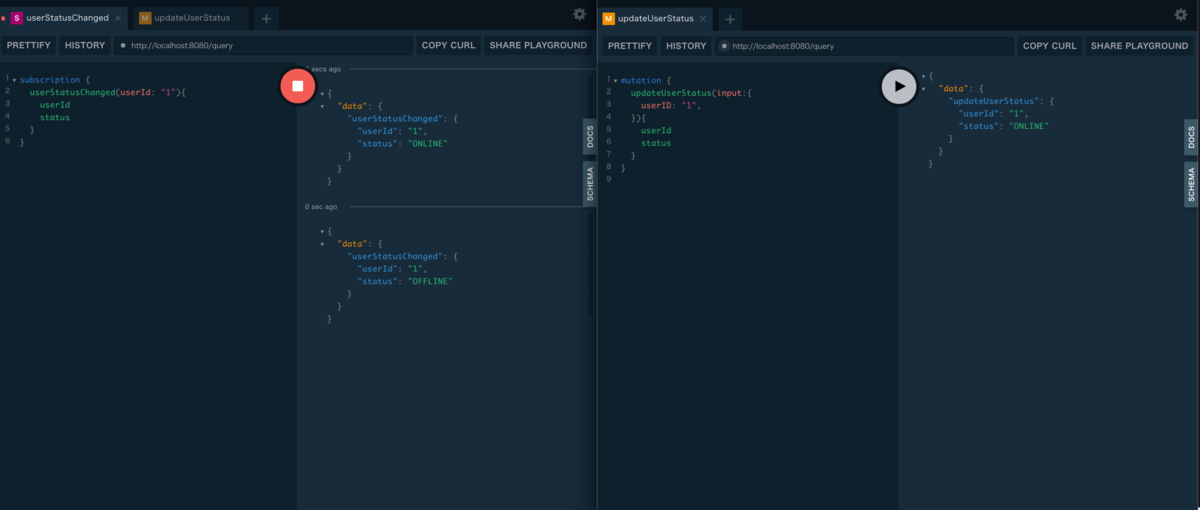This screenshot has height=510, width=1200.
Task: Click the "ONLINE" status value in the mutation response
Action: (x=1027, y=126)
